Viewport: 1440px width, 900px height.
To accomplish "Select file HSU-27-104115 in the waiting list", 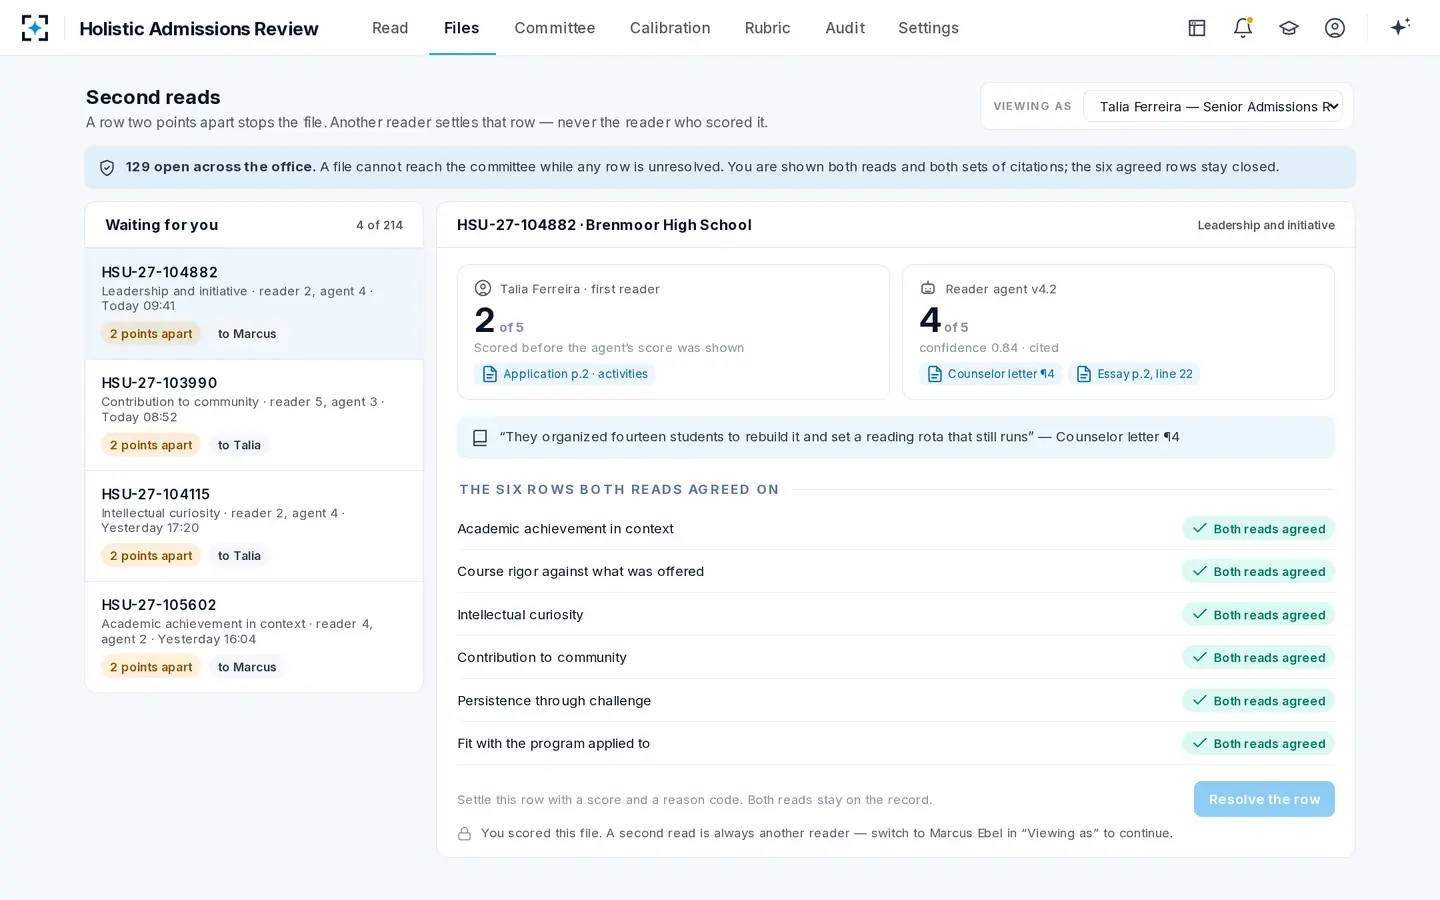I will pyautogui.click(x=254, y=526).
